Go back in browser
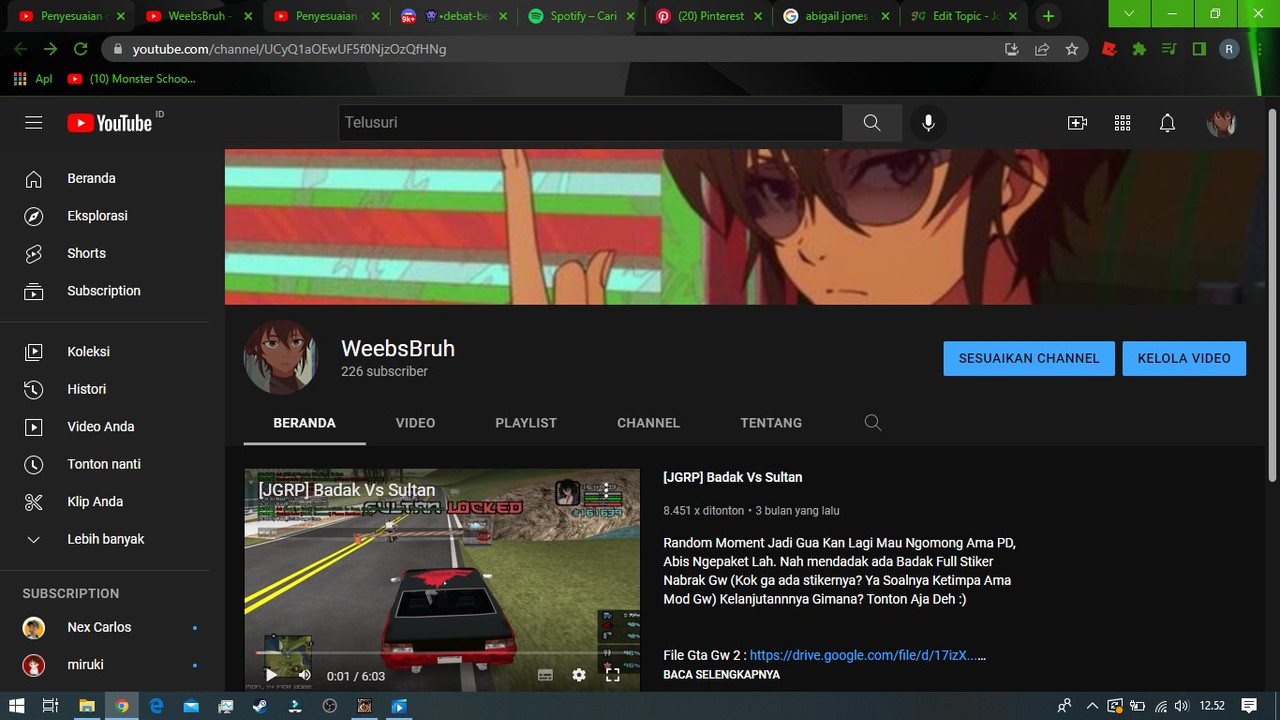 point(21,49)
